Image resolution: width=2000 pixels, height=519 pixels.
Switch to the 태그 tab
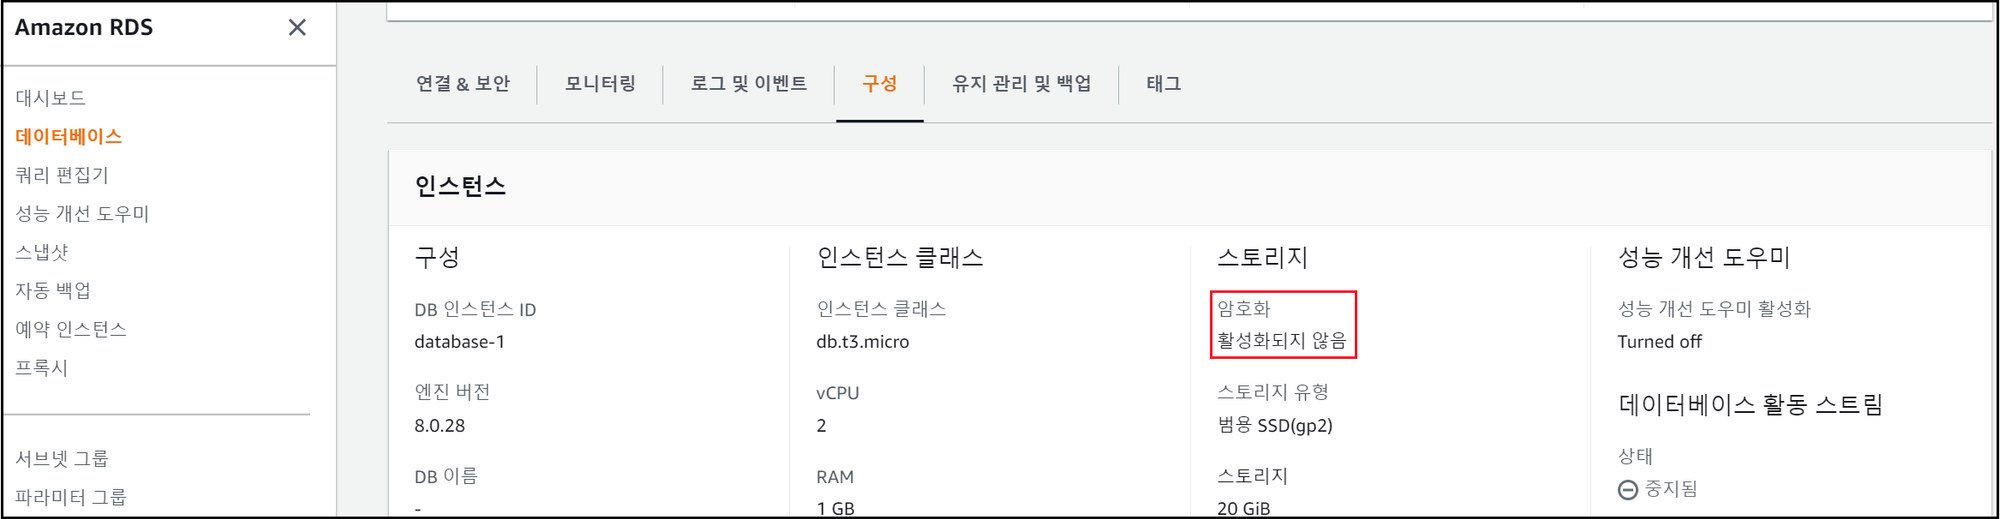1164,84
